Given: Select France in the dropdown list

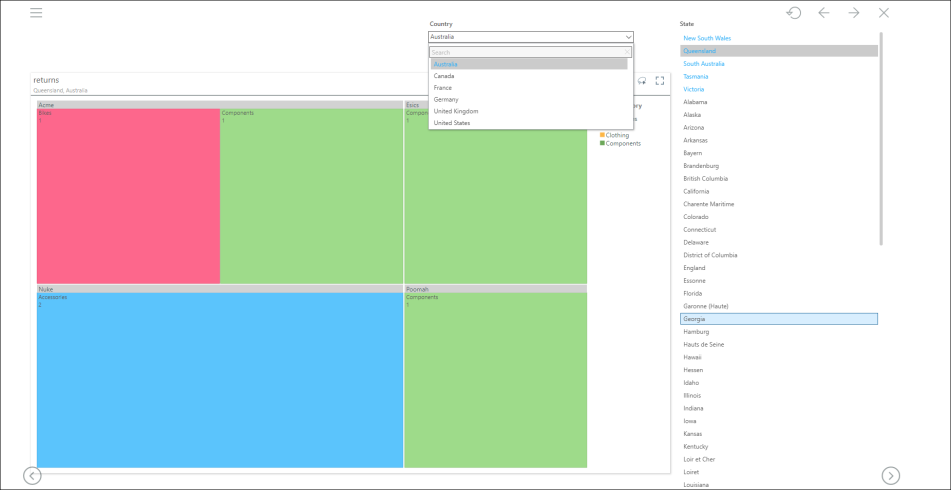Looking at the screenshot, I should pos(443,88).
